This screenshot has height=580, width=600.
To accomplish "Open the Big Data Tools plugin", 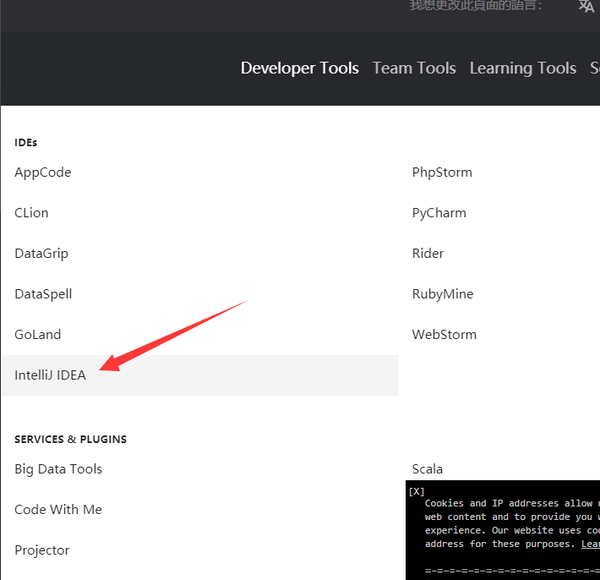I will (x=58, y=469).
